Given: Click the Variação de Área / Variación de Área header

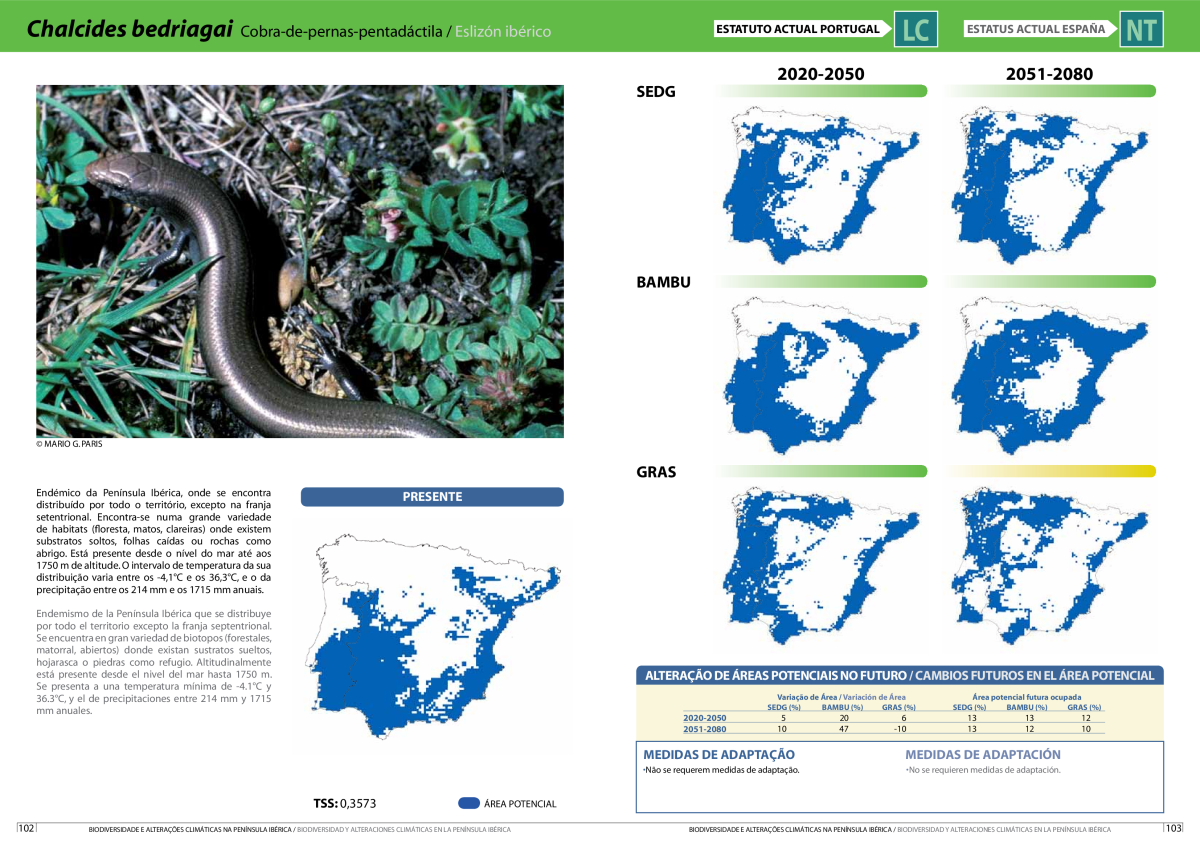Looking at the screenshot, I should coord(841,697).
